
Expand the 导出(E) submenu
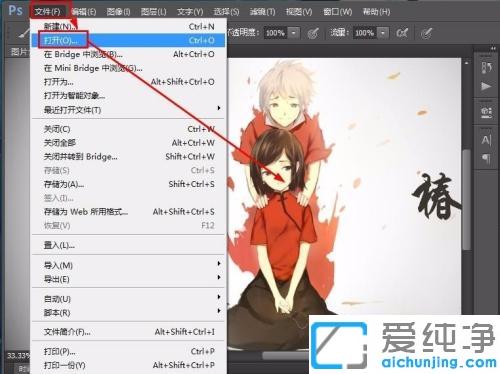point(219,277)
